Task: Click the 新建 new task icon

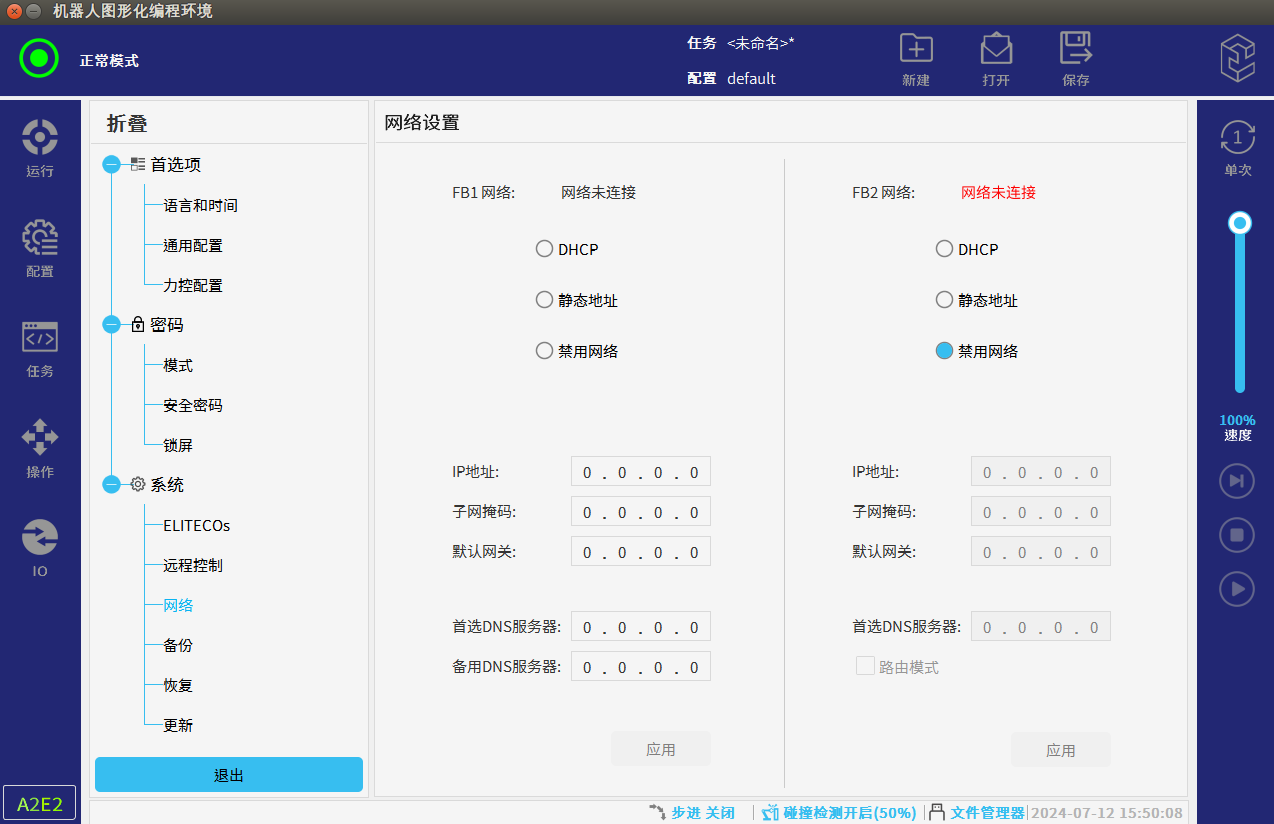Action: coord(916,50)
